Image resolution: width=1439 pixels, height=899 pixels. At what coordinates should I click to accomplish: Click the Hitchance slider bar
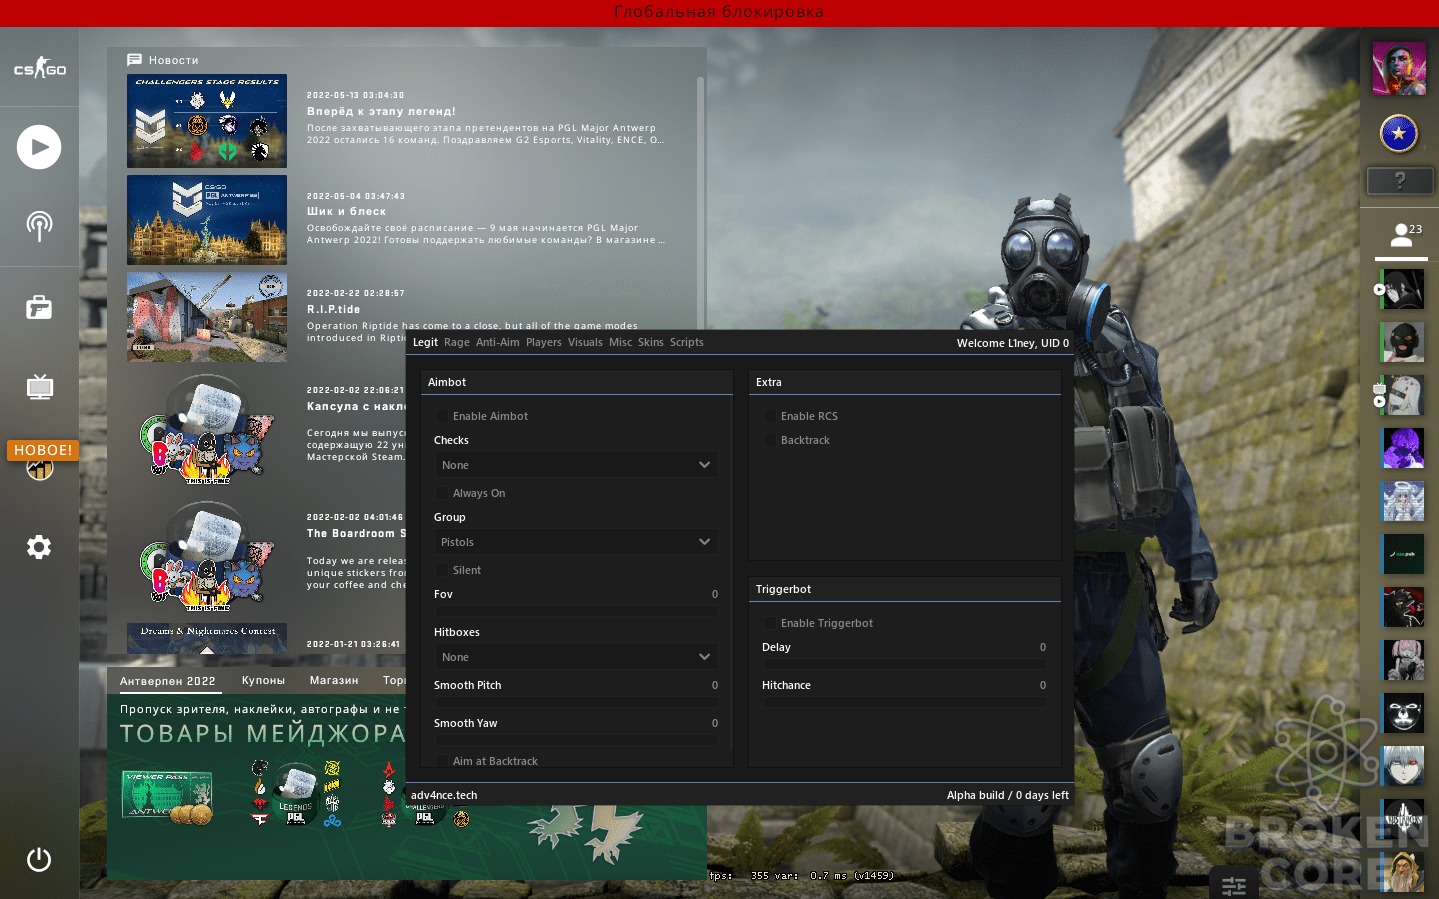904,701
